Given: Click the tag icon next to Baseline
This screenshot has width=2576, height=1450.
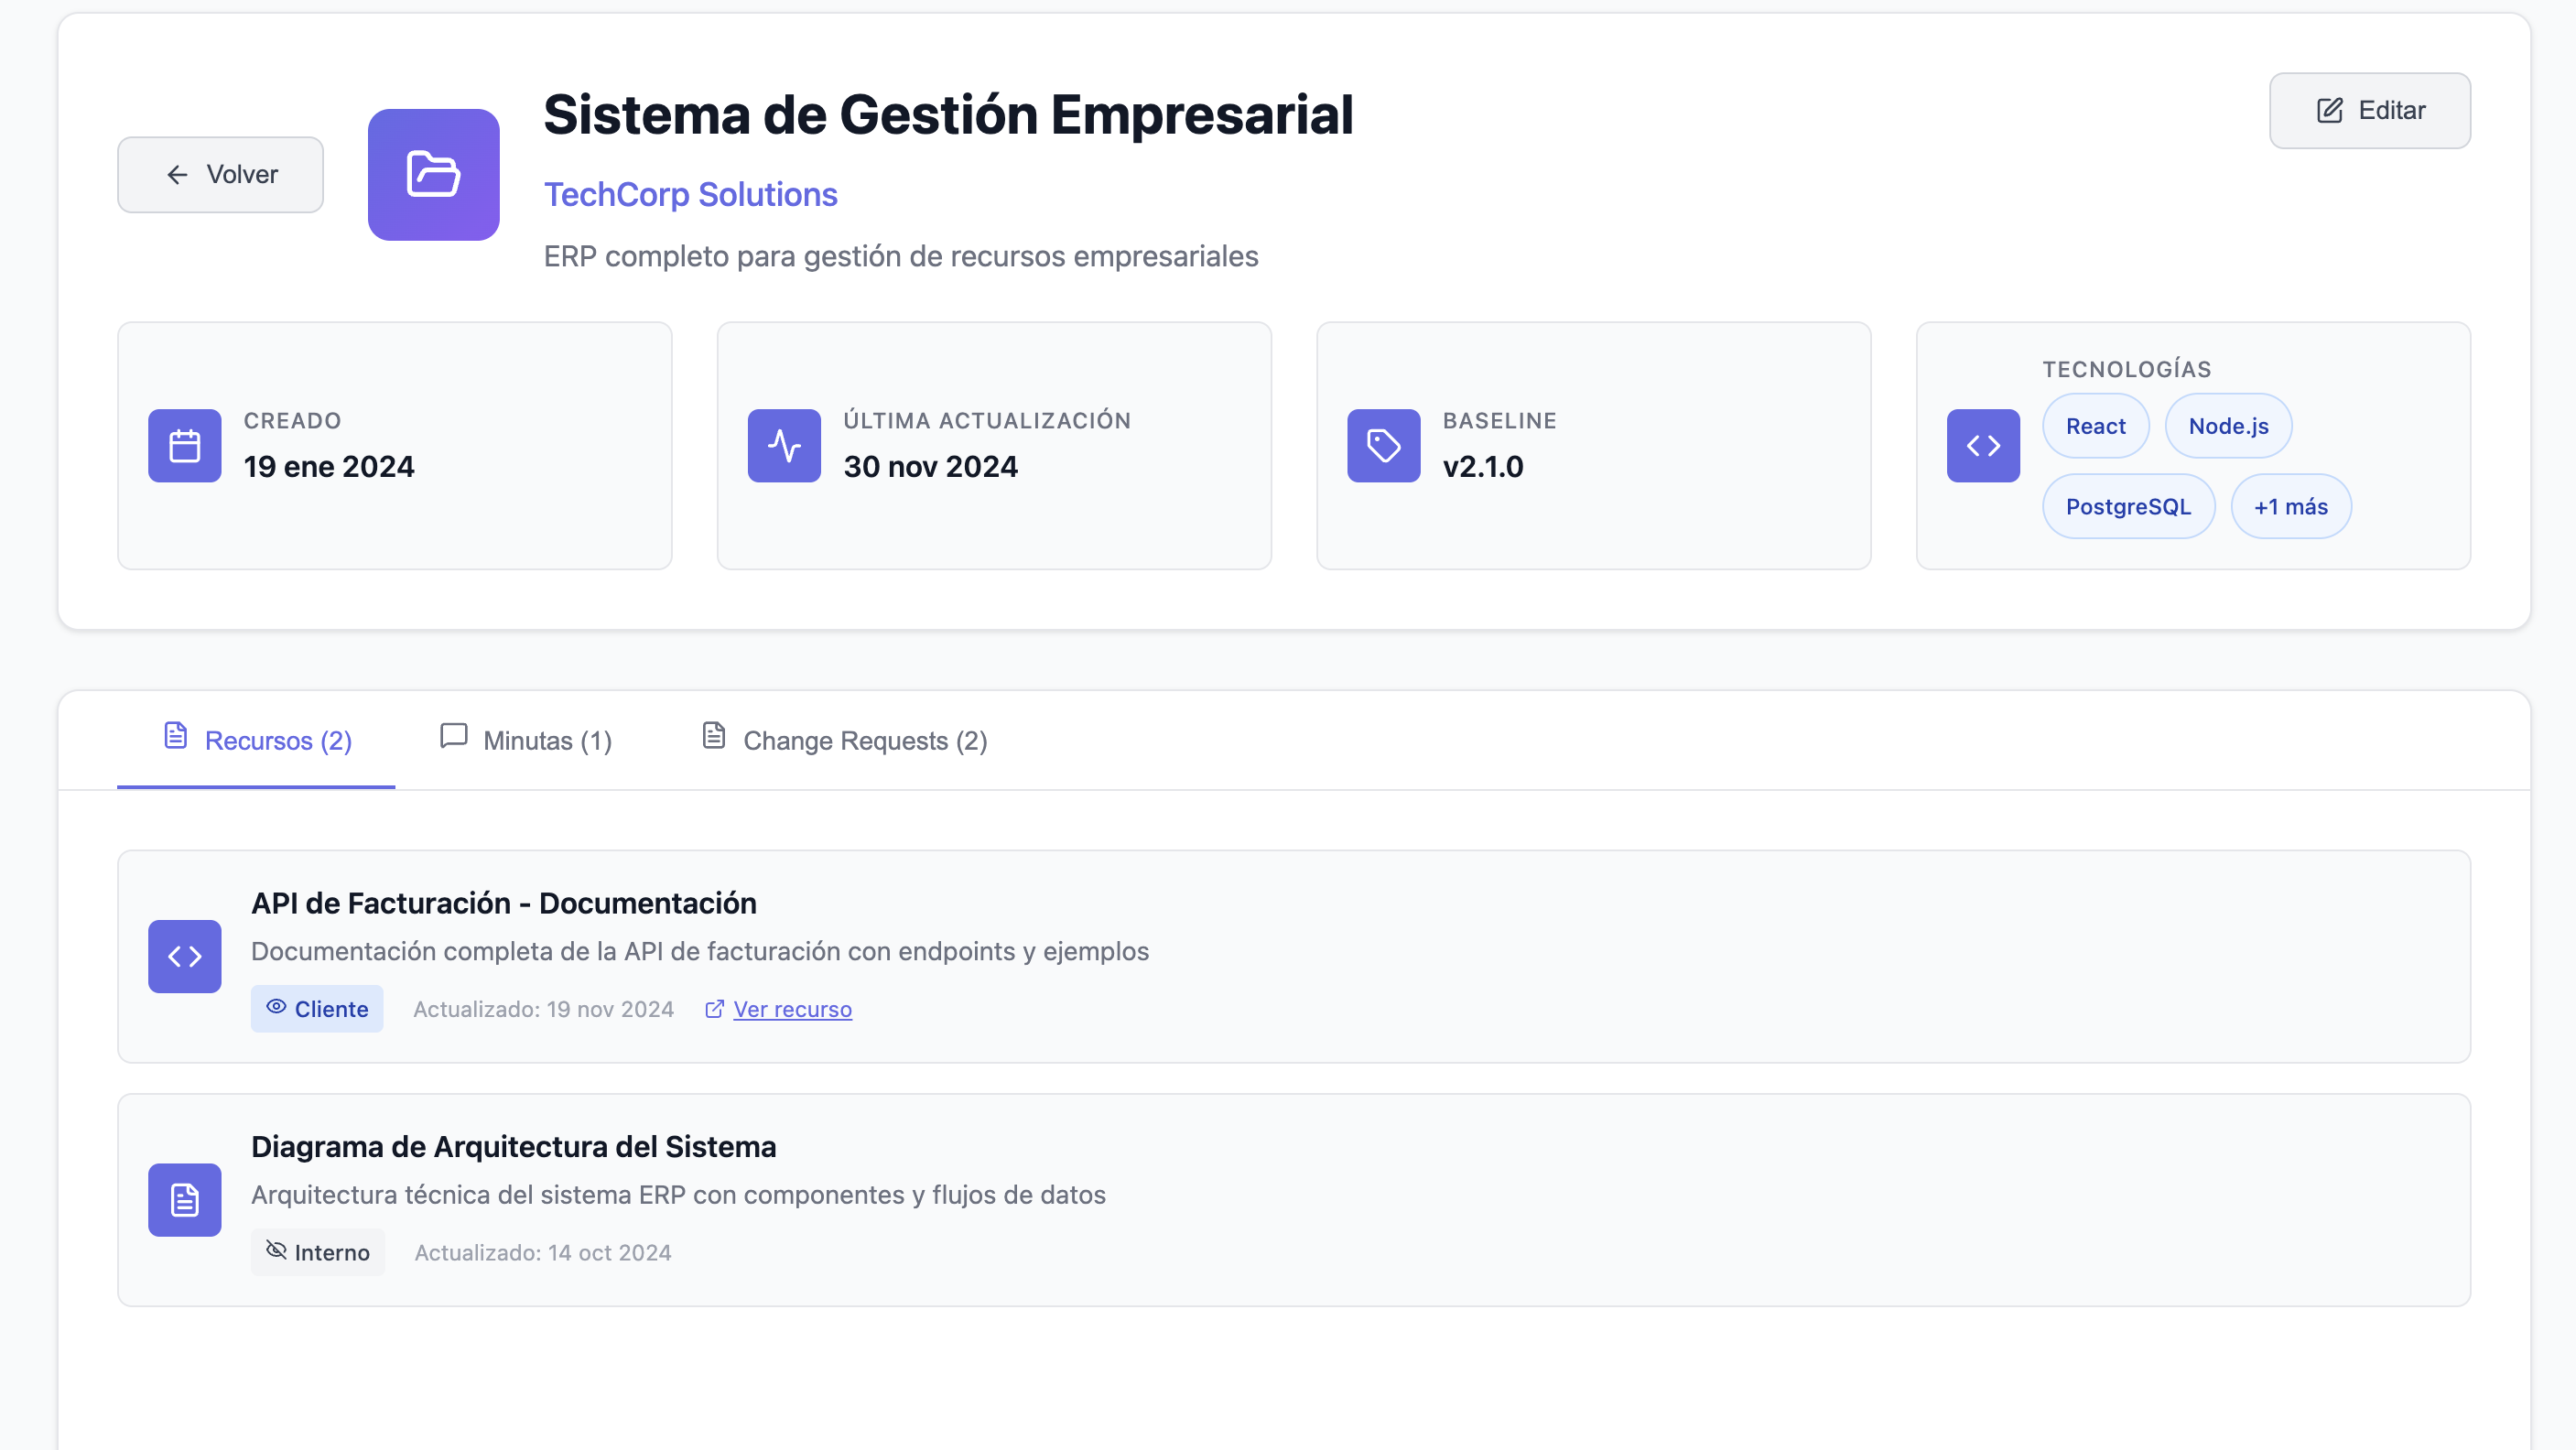Looking at the screenshot, I should [1383, 446].
